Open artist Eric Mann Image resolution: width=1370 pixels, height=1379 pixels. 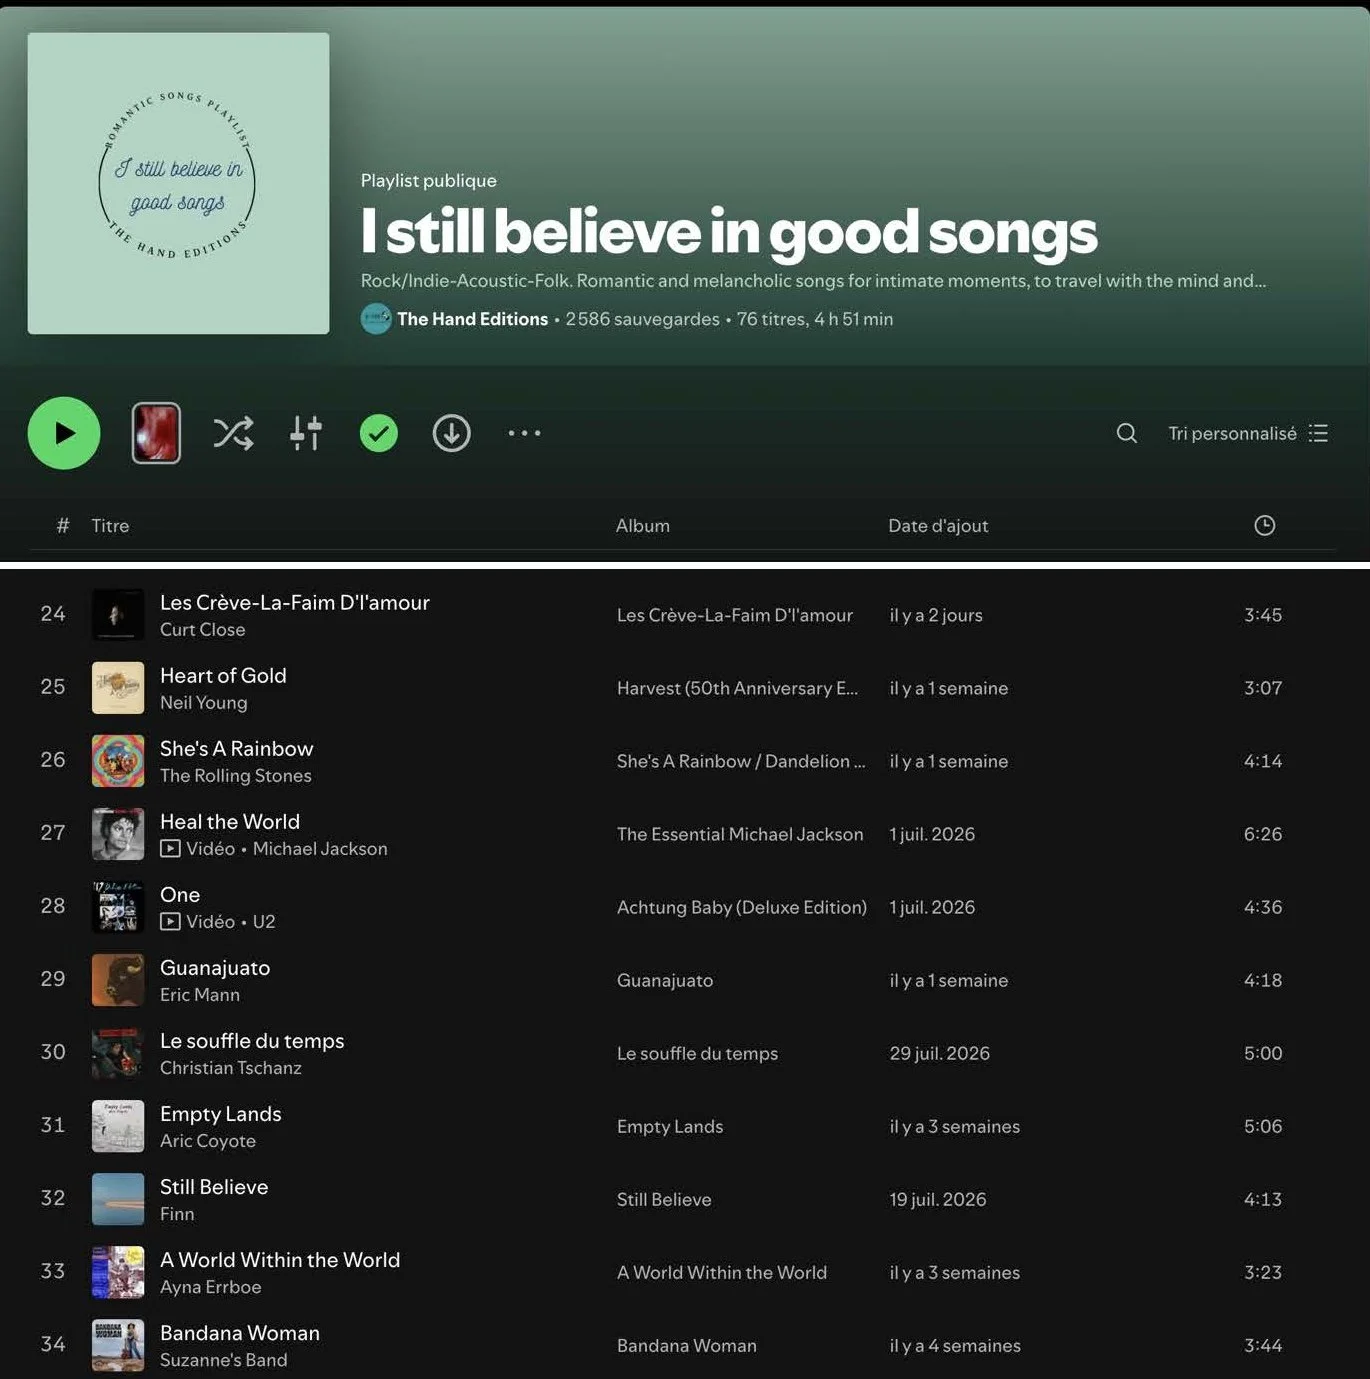coord(200,995)
